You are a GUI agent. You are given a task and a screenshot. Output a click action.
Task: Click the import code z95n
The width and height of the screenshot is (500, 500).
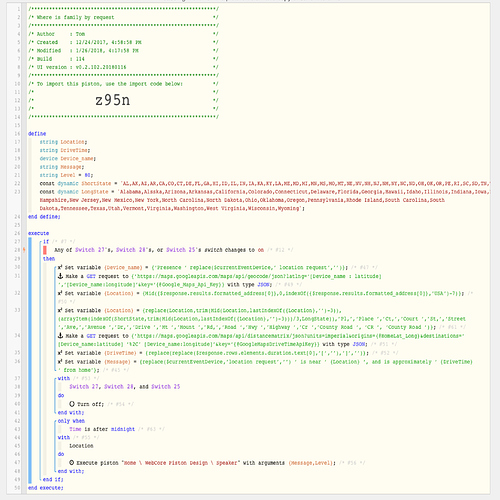[x=113, y=100]
